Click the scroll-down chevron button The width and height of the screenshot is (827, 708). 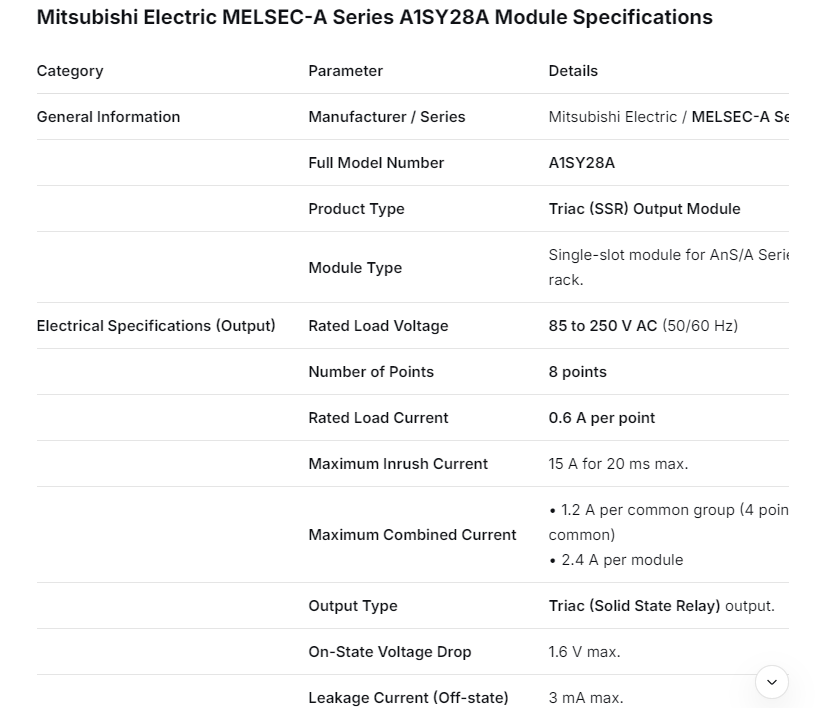pos(771,682)
